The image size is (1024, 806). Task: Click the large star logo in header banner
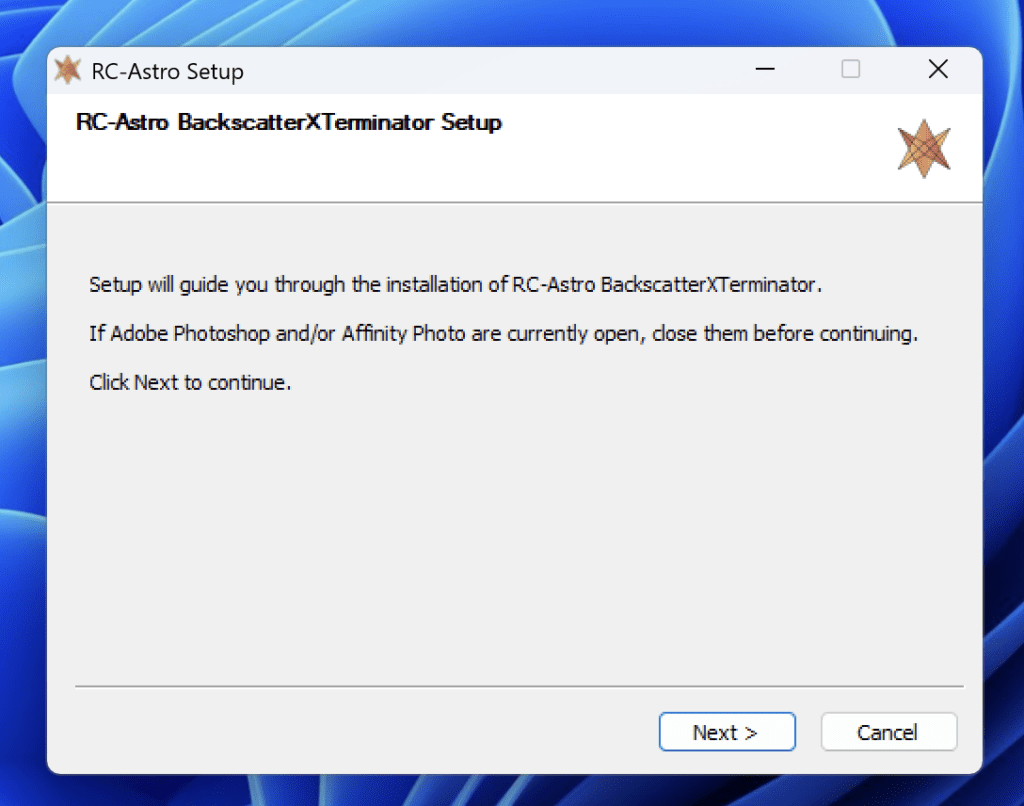point(924,148)
